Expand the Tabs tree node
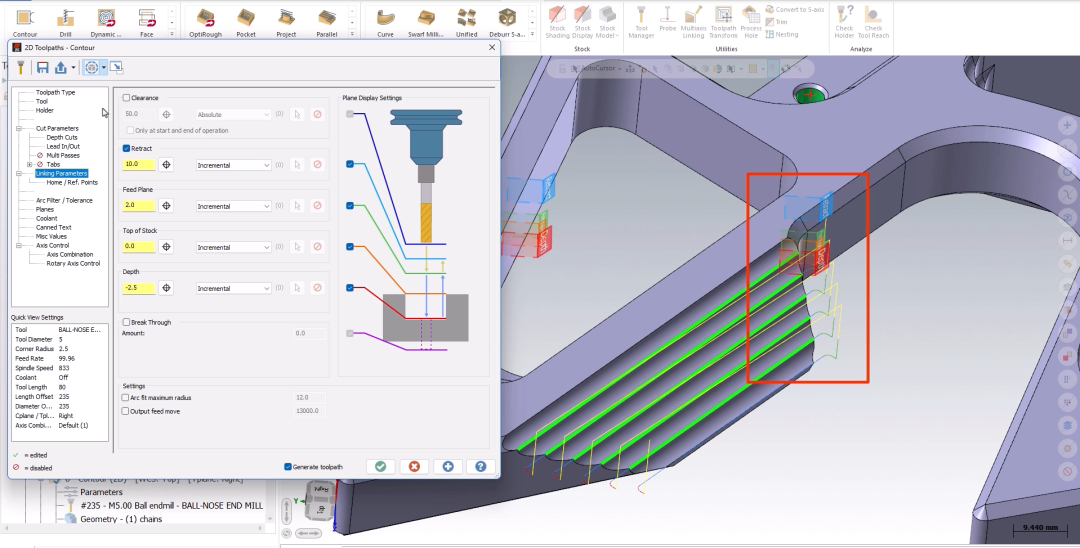 (x=29, y=165)
